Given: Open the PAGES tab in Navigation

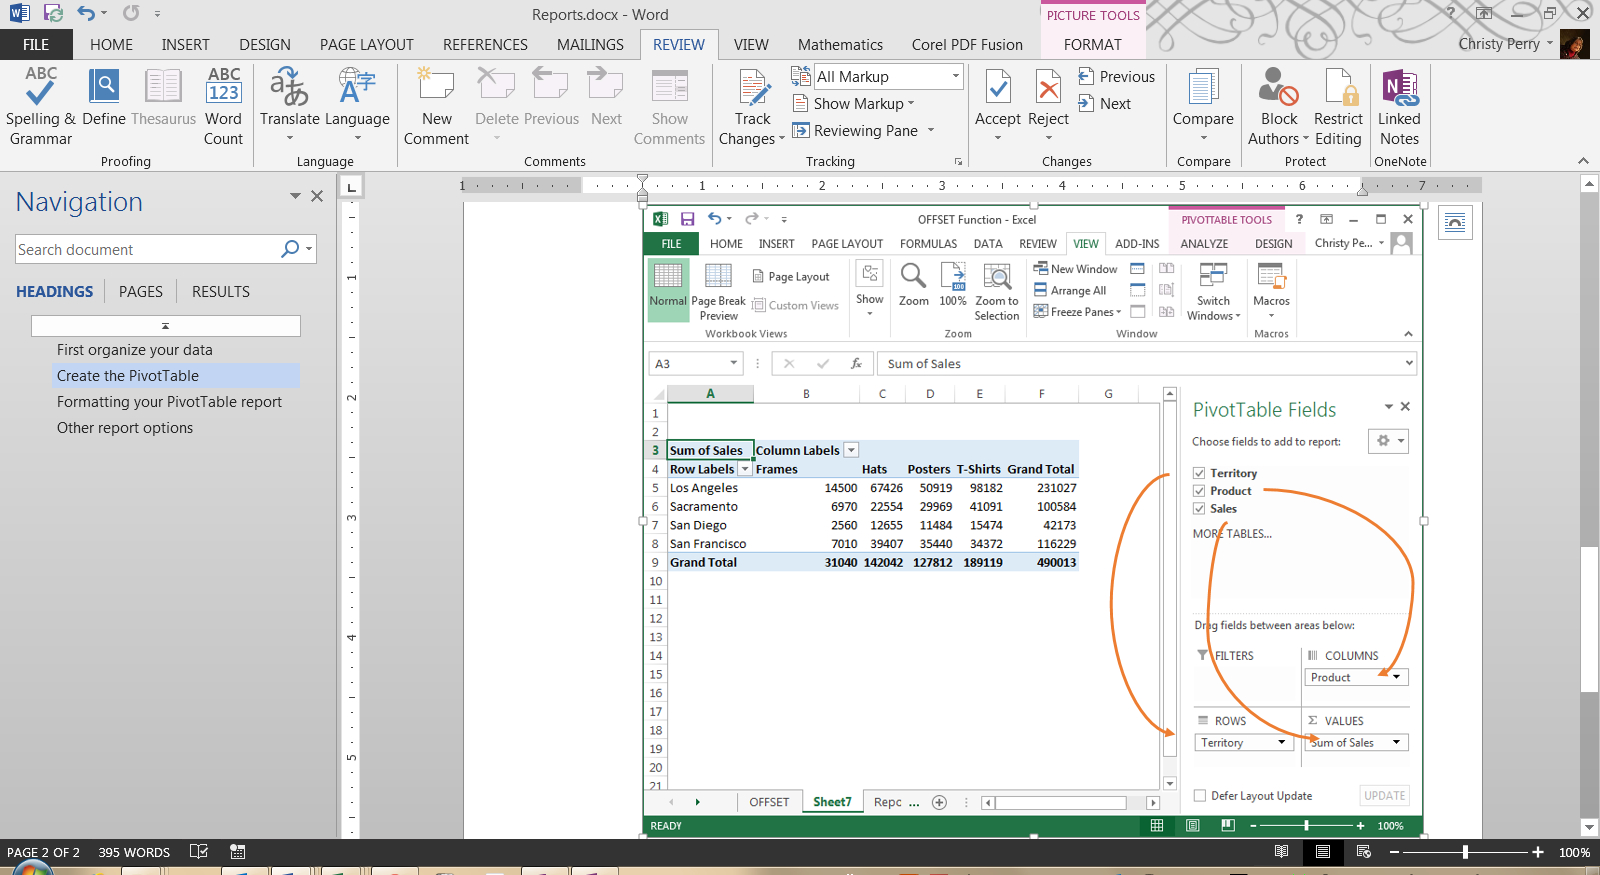Looking at the screenshot, I should (x=141, y=292).
